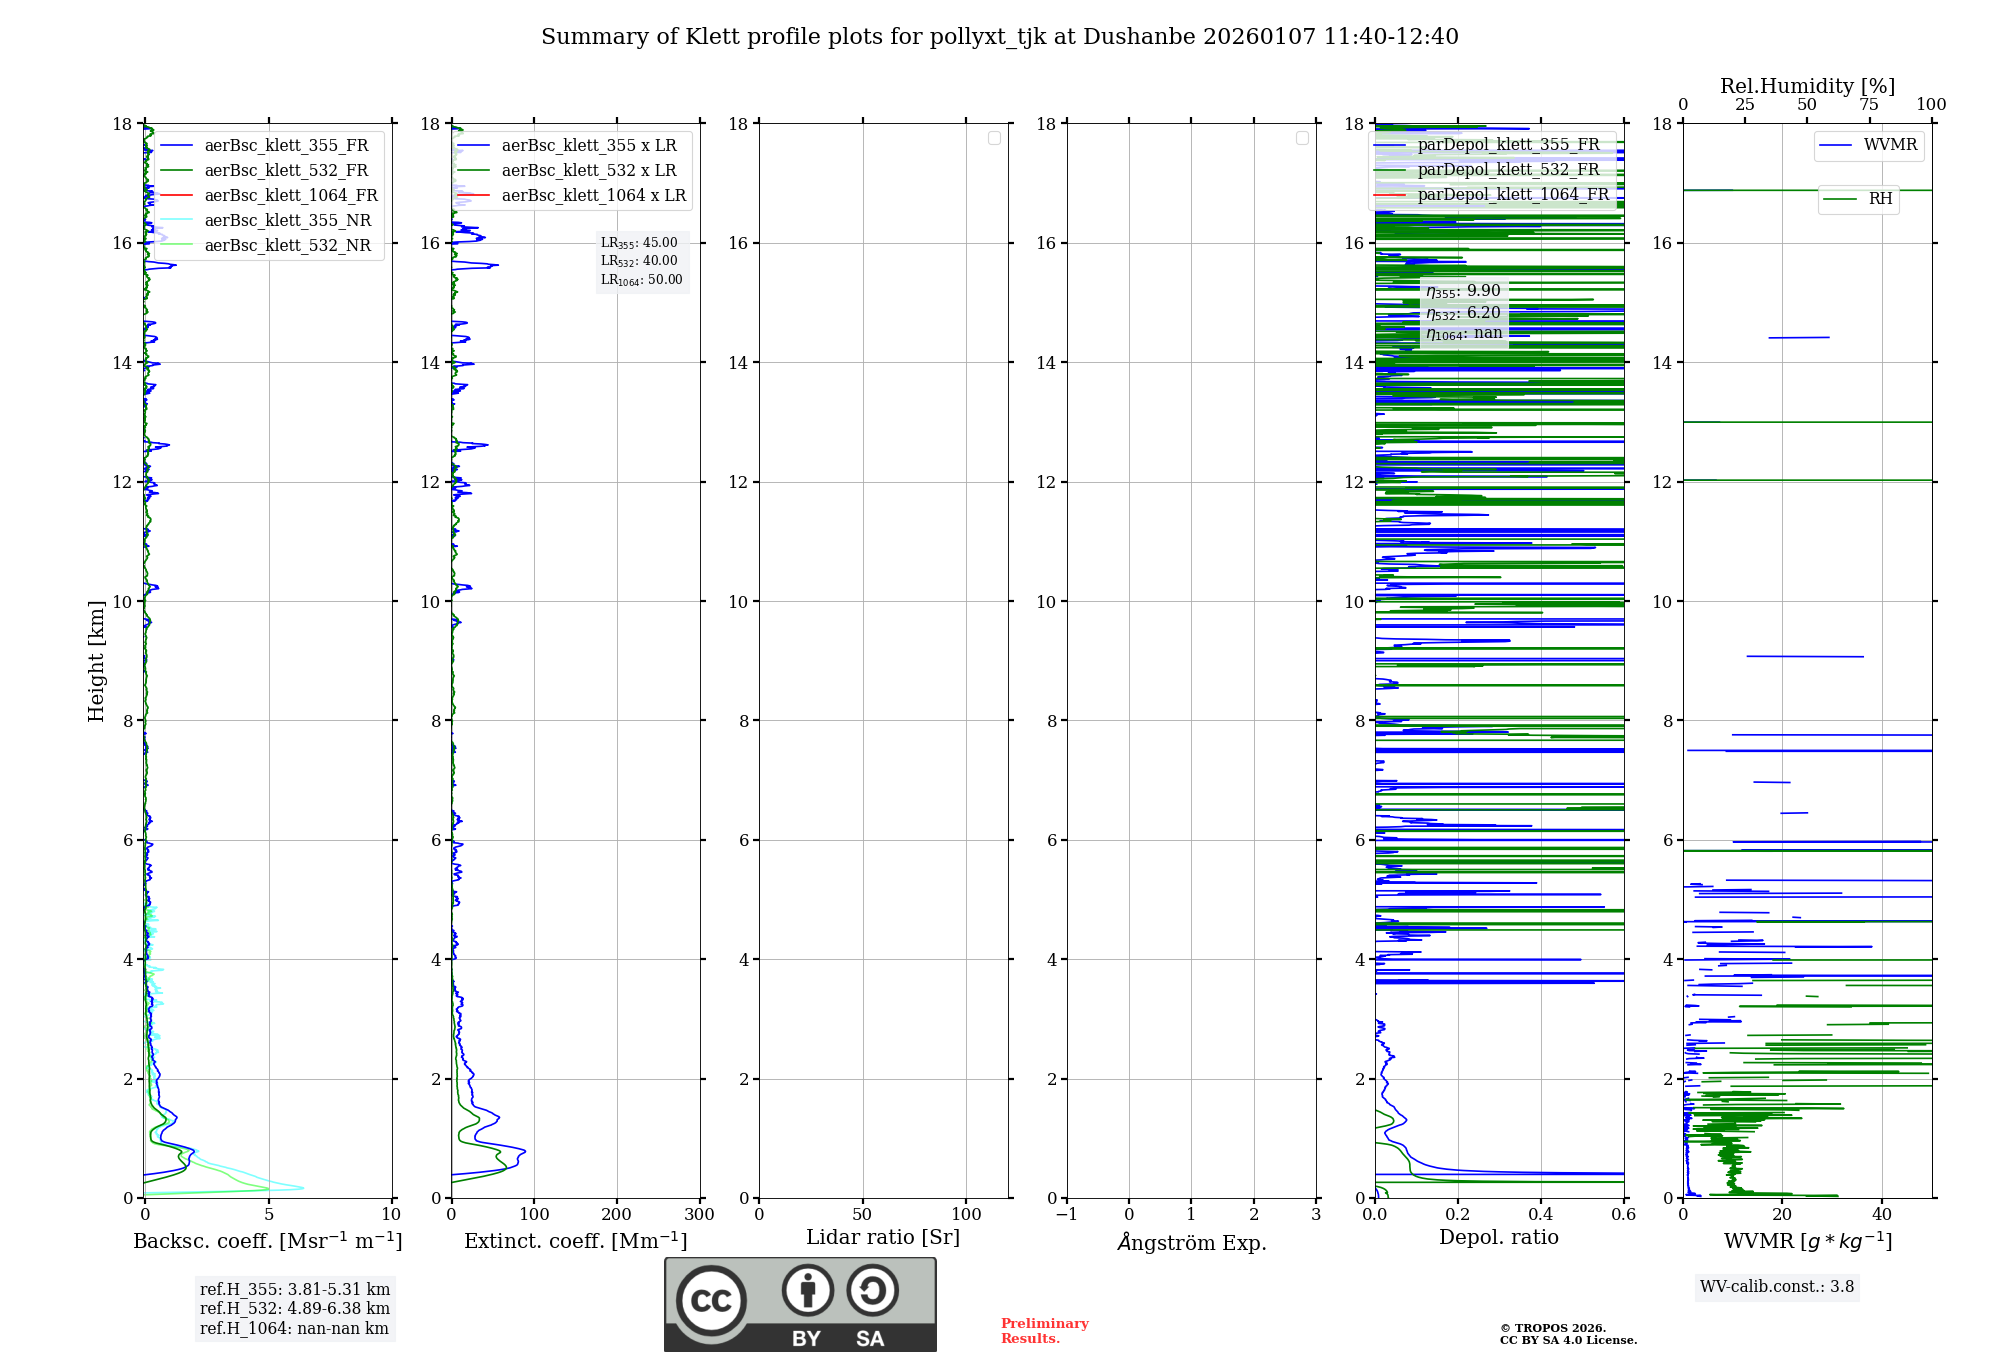
Task: Click the empty legend box in Ångström plot
Action: (x=1302, y=138)
